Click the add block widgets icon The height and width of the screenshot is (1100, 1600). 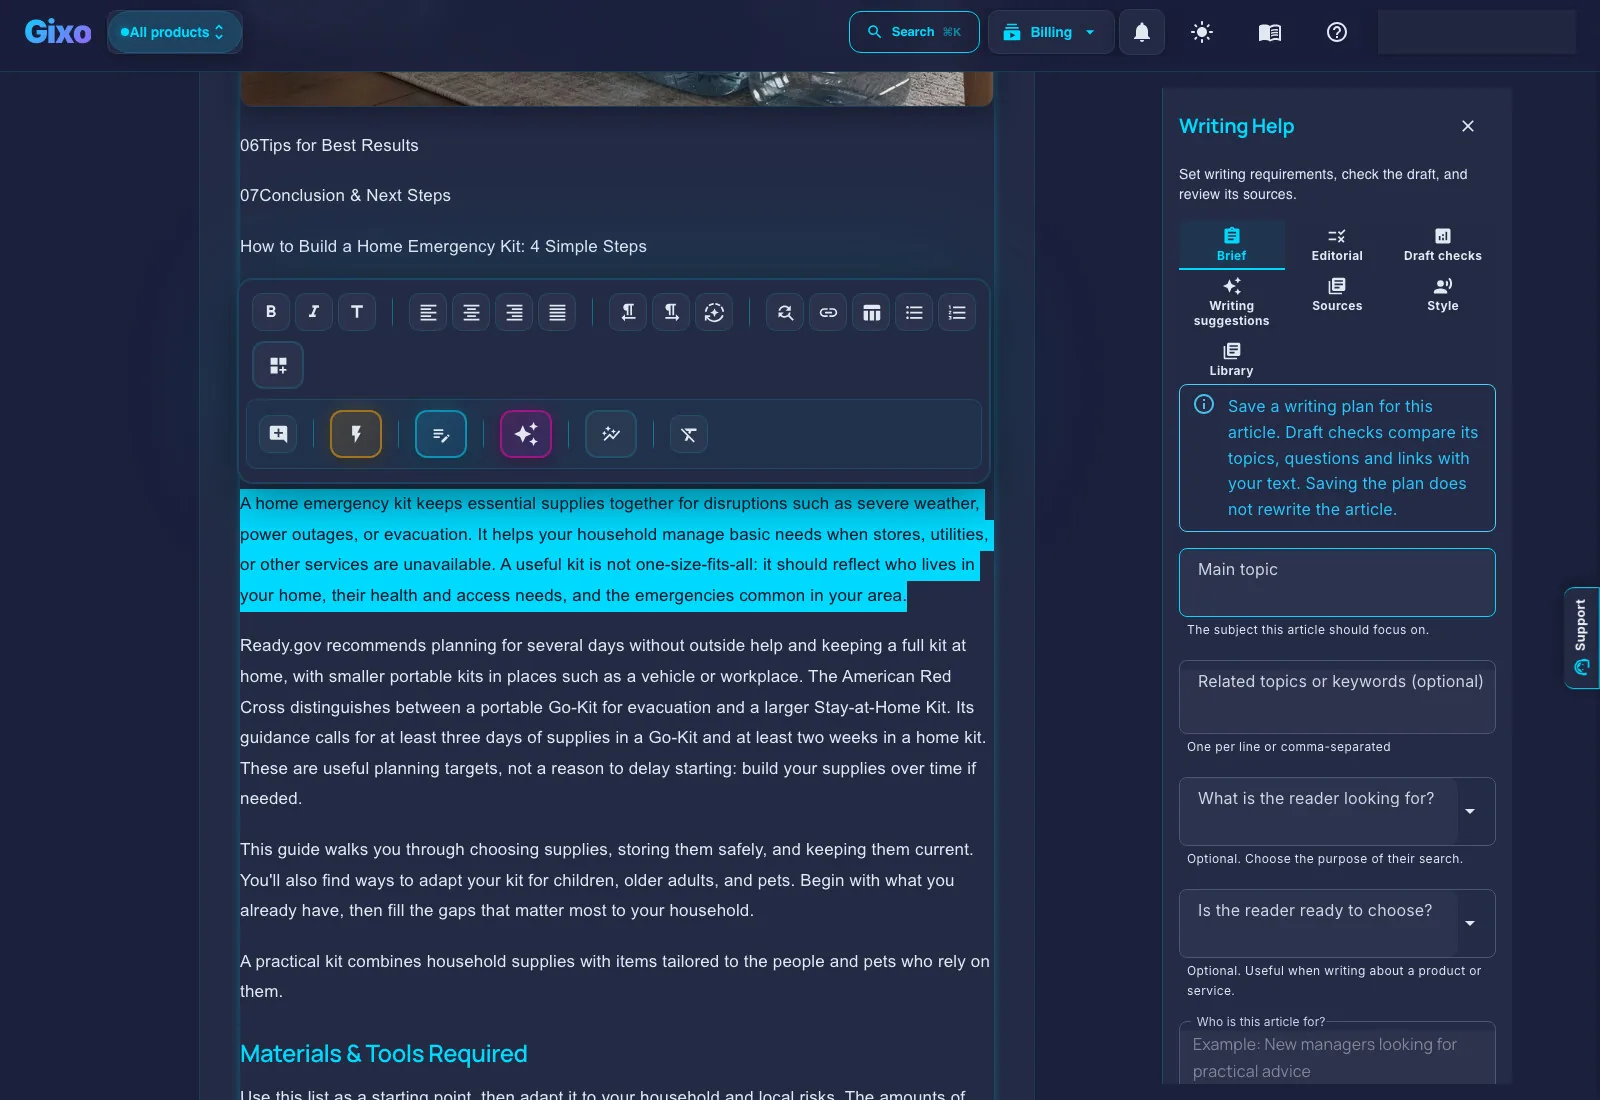tap(278, 365)
